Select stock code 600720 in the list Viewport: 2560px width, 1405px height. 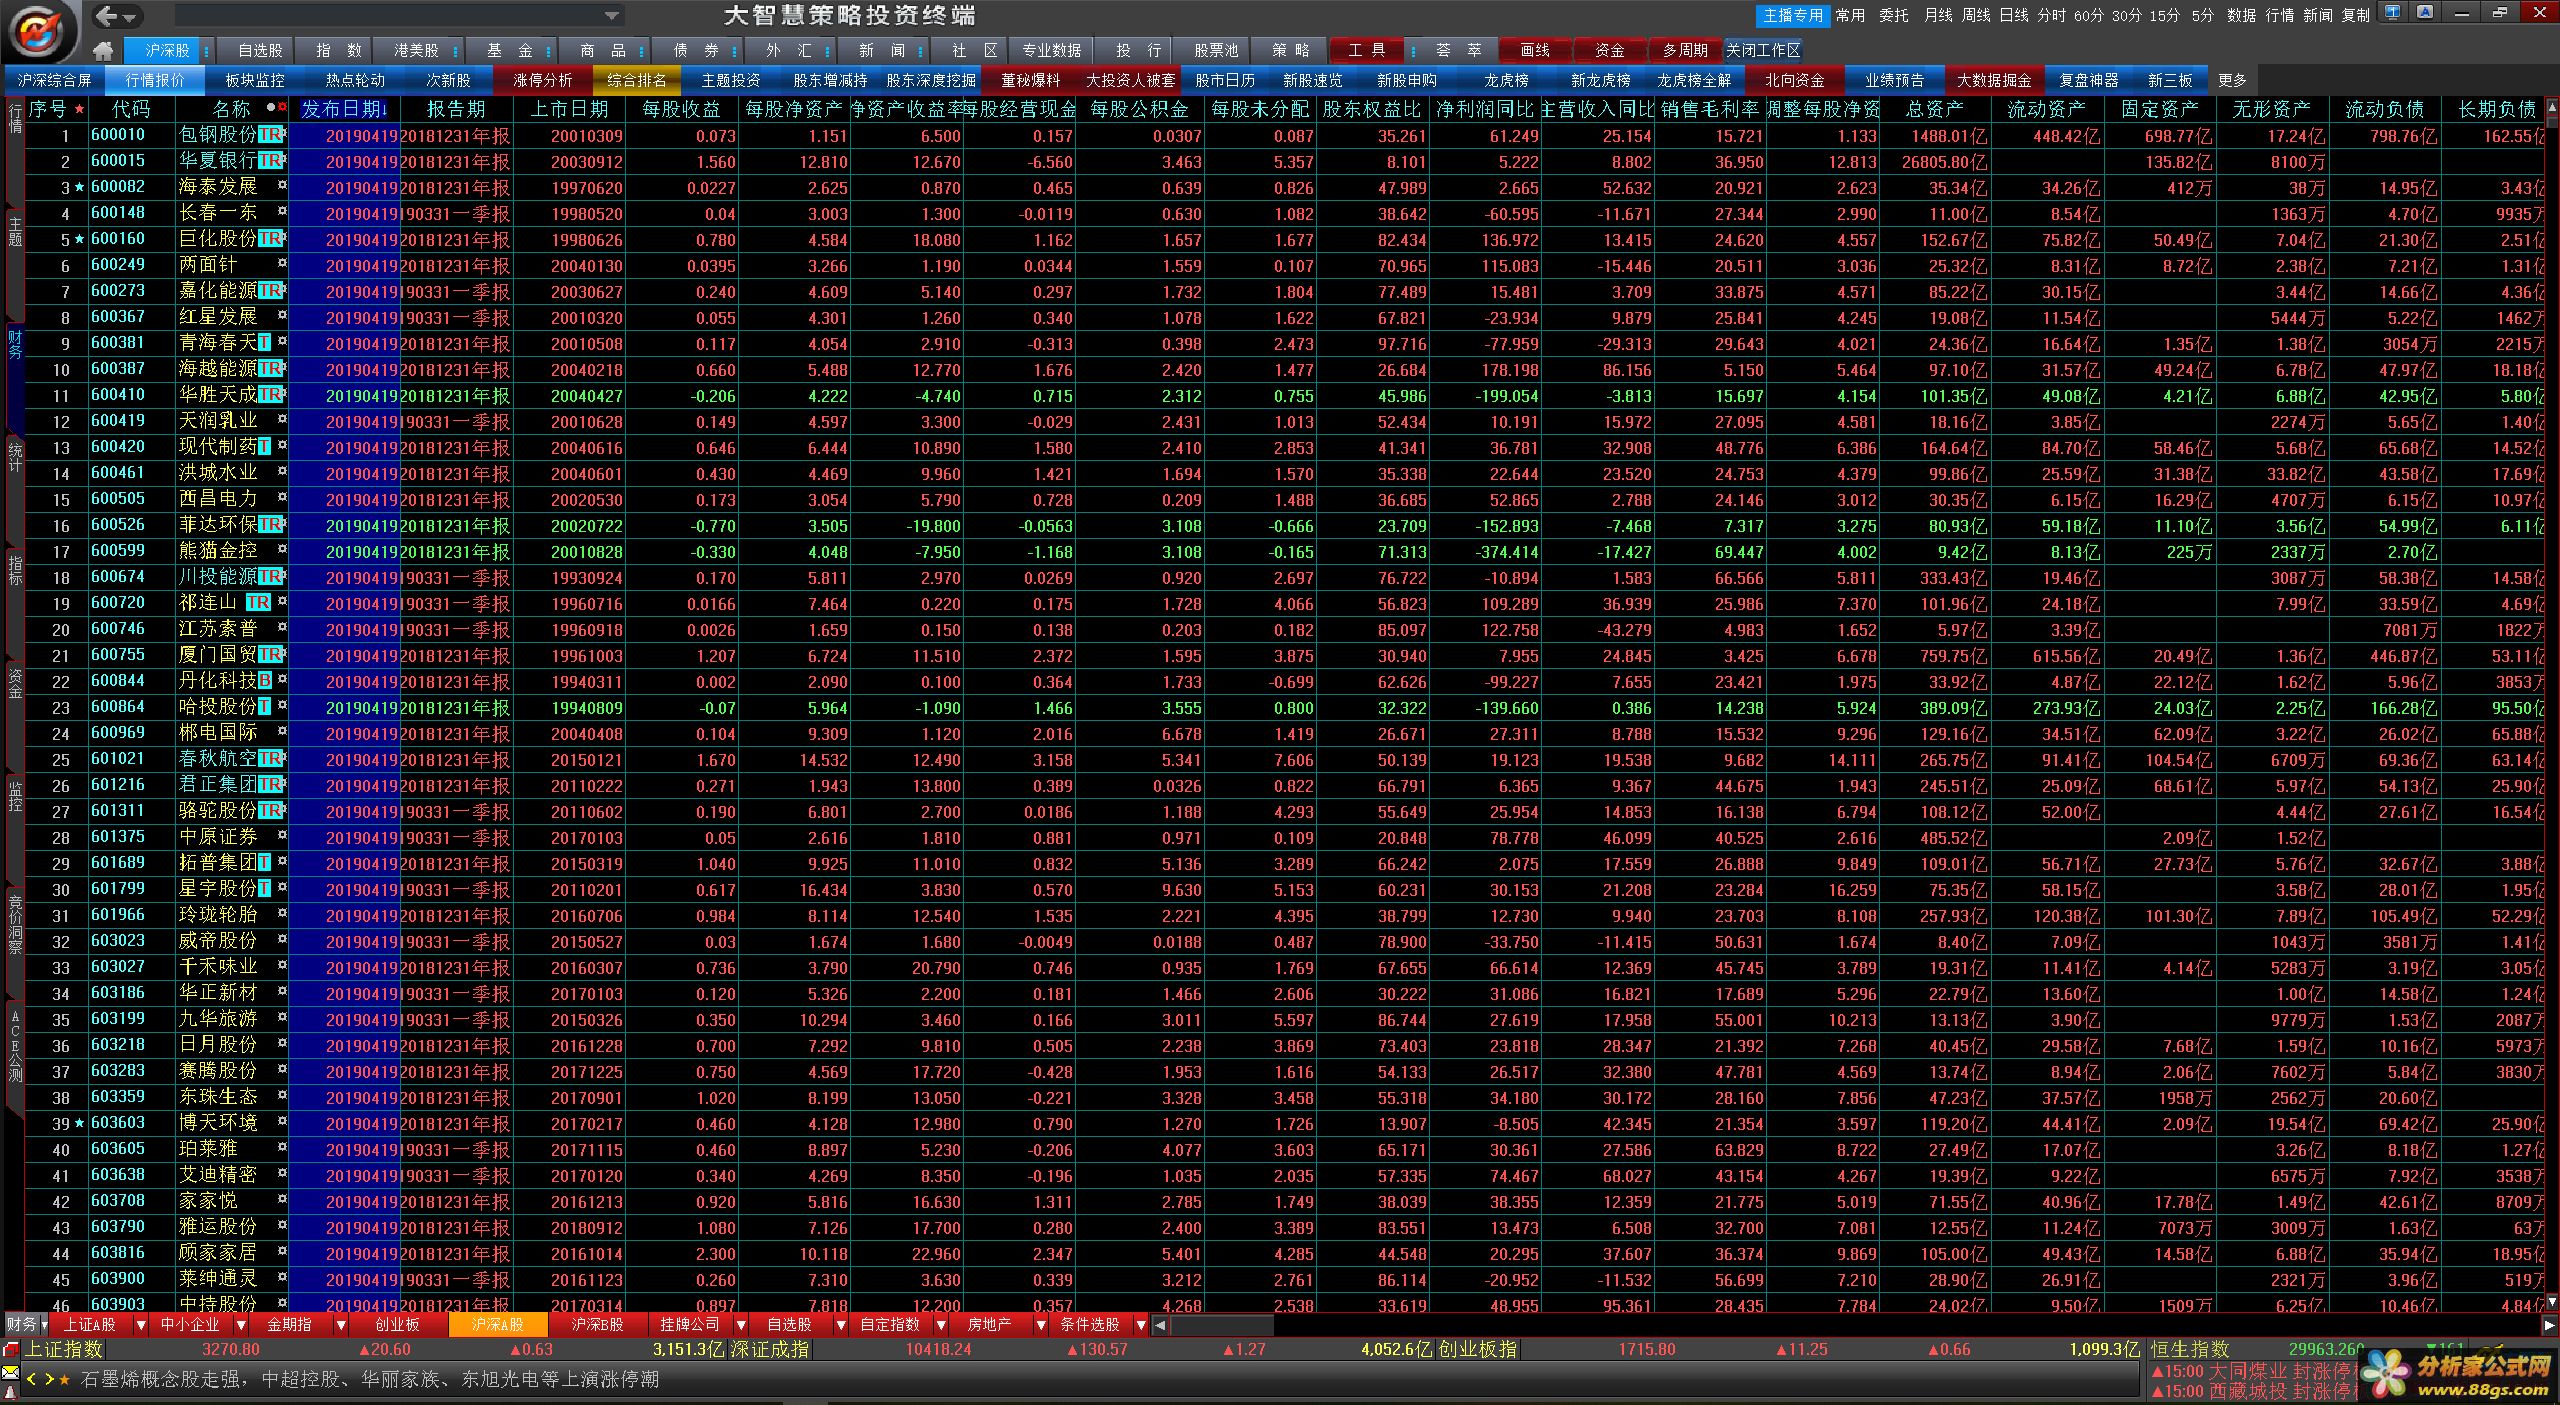point(118,602)
